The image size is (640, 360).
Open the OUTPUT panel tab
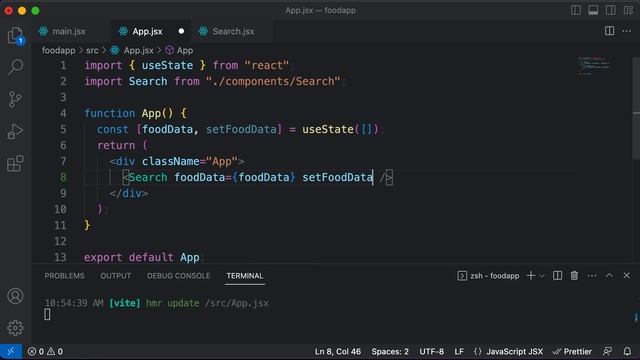(x=116, y=276)
